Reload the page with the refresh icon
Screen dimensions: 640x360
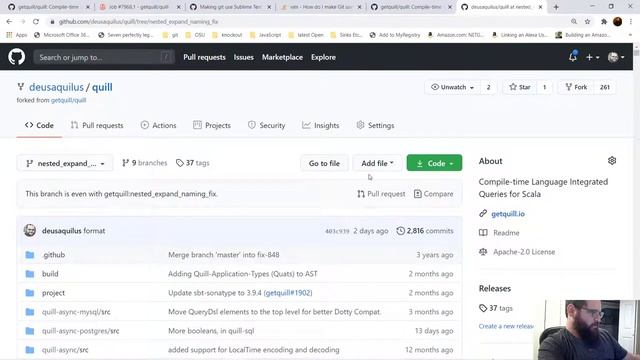click(x=36, y=22)
